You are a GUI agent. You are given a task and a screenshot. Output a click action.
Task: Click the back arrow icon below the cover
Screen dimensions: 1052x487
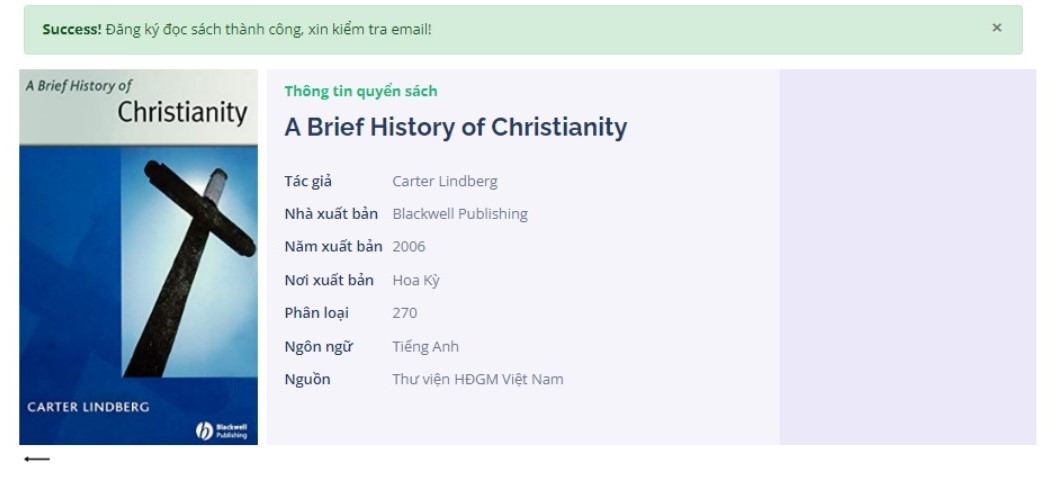(x=37, y=459)
